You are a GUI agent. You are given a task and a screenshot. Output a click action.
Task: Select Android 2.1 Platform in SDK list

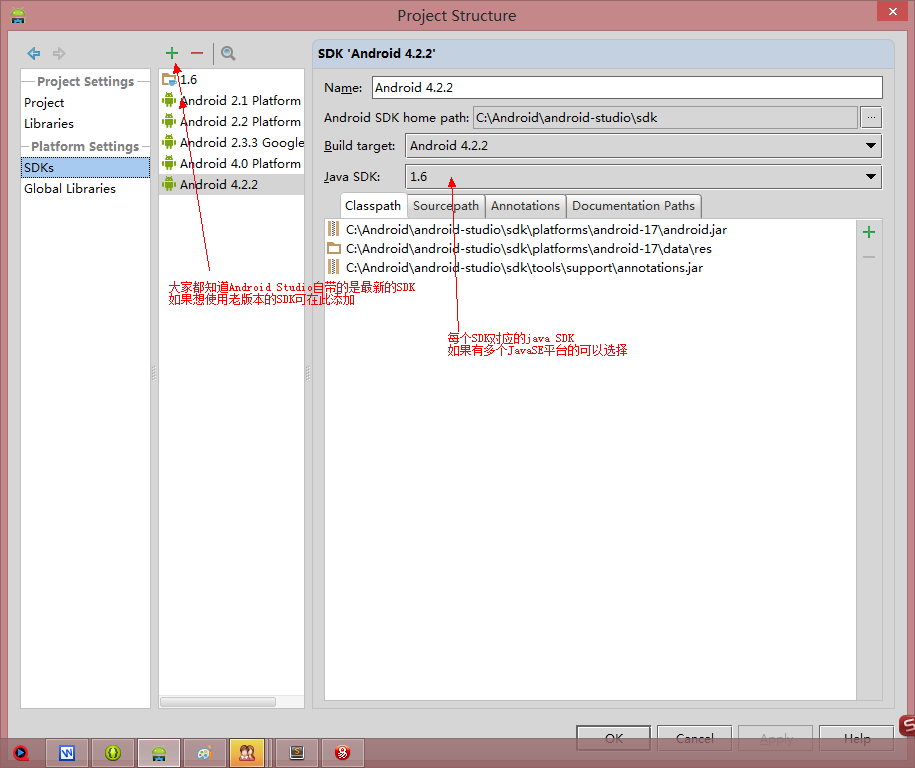click(x=231, y=100)
